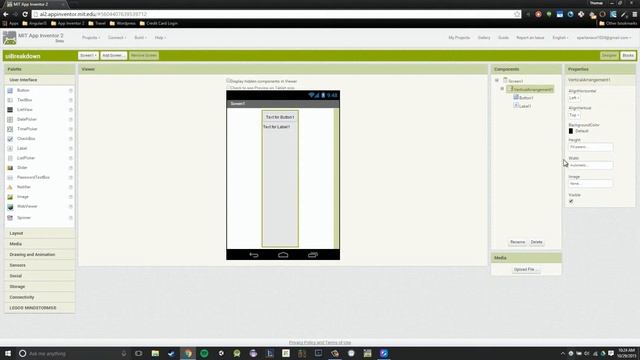Open the BackgroundColor swatch
Viewport: 640px width, 360px height.
(x=571, y=131)
